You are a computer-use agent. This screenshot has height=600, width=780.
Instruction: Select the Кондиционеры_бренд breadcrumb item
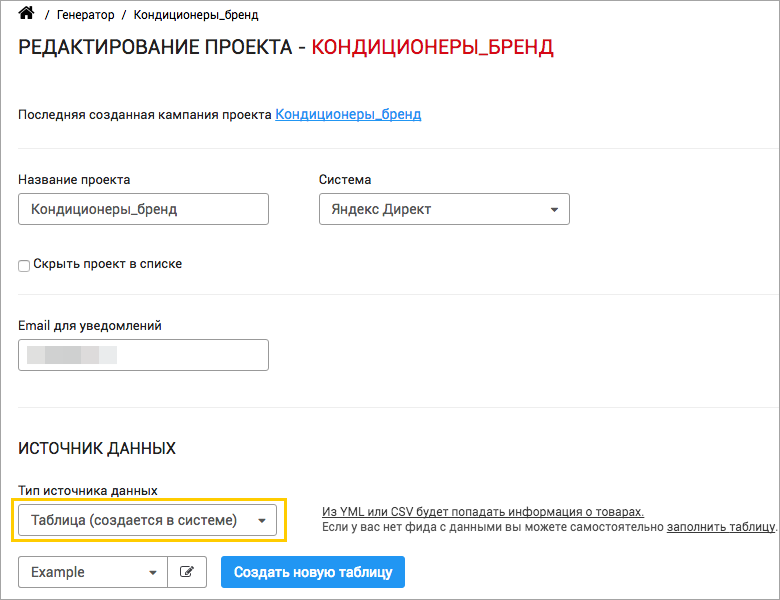coord(196,15)
